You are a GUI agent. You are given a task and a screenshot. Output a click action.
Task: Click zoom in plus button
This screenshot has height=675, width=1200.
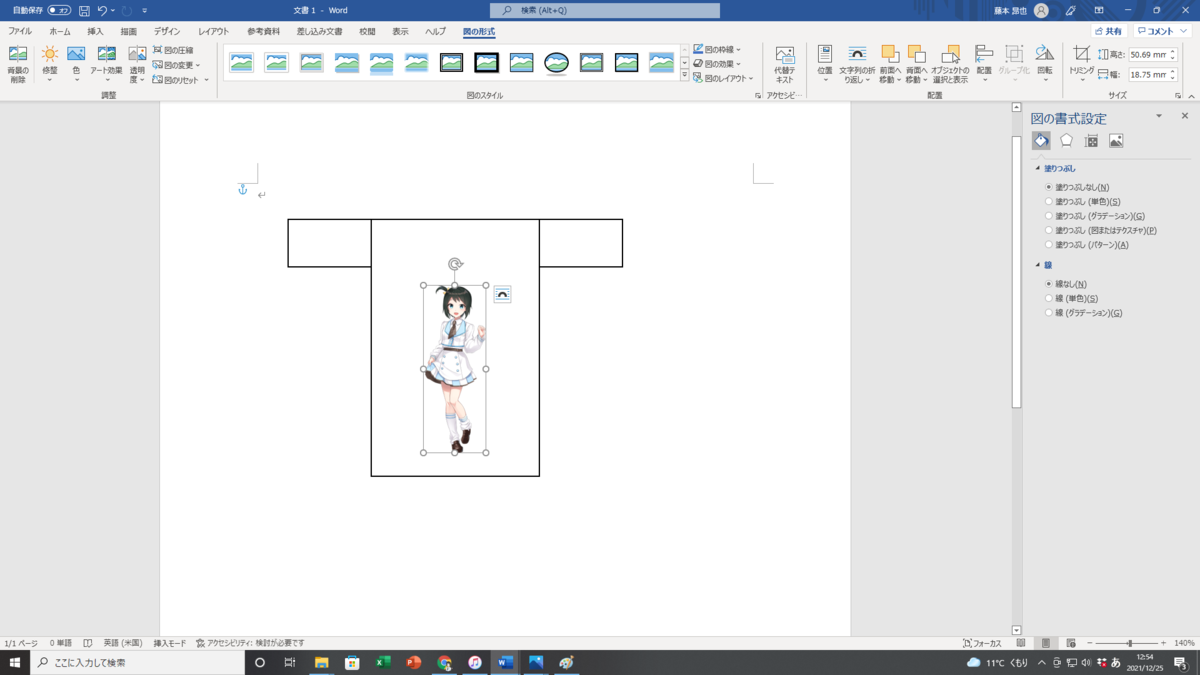click(x=1164, y=643)
